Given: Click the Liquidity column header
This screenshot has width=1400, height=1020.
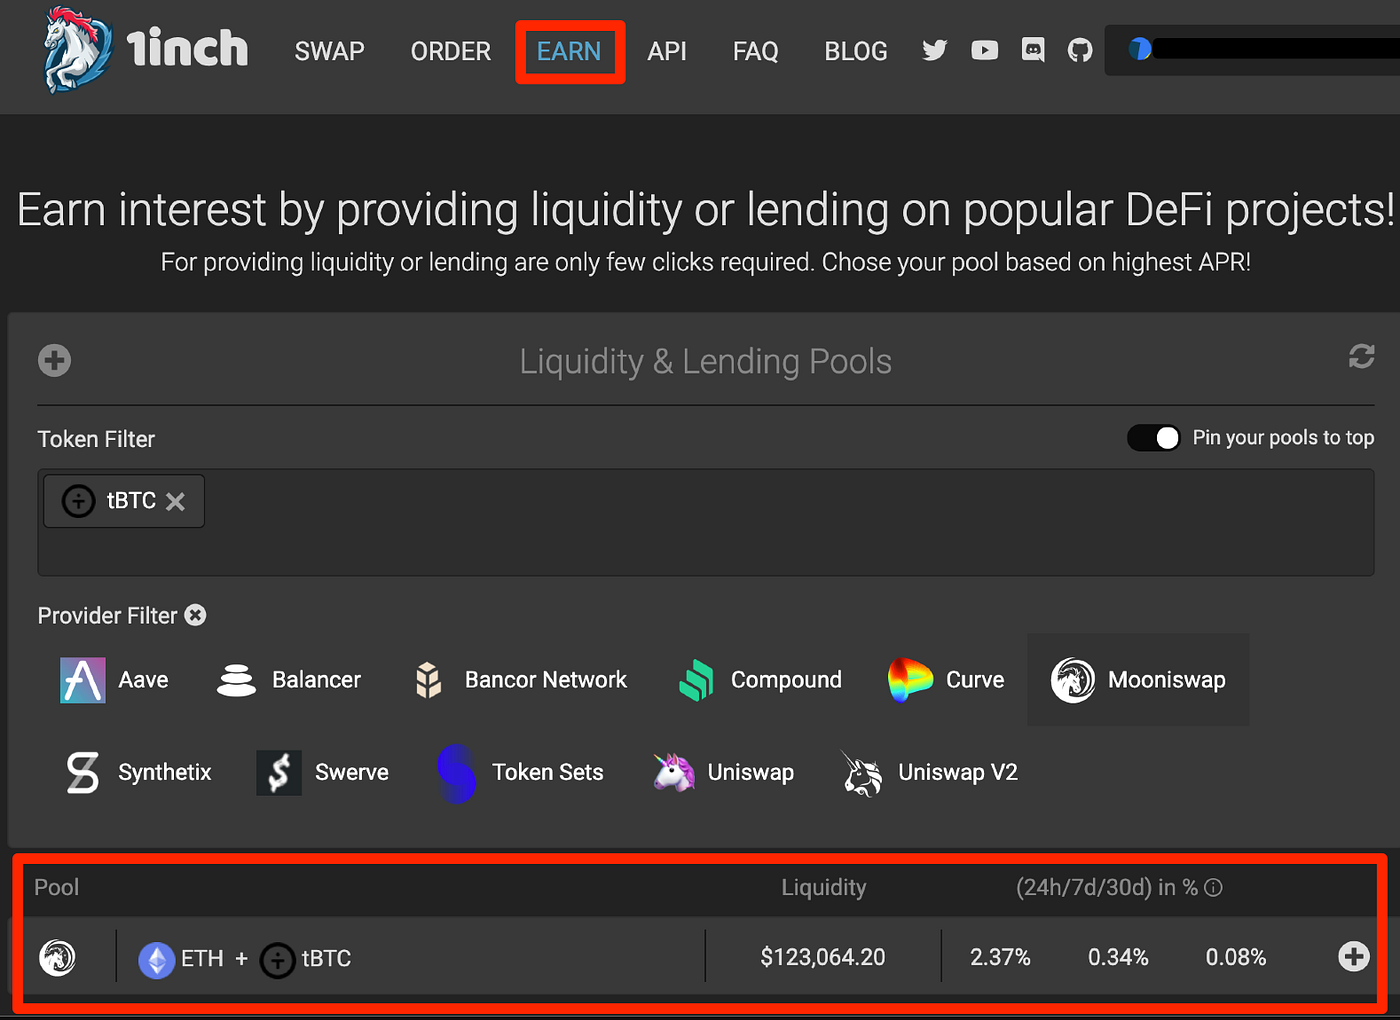Looking at the screenshot, I should [x=824, y=887].
